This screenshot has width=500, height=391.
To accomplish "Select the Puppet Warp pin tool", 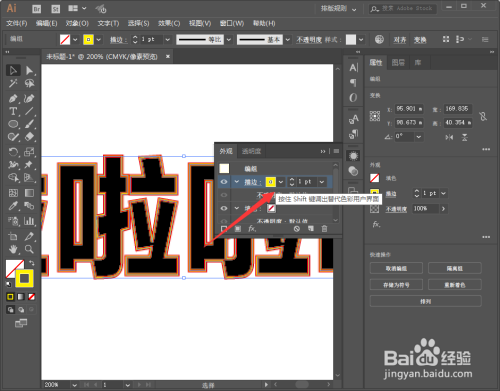I will pyautogui.click(x=29, y=164).
